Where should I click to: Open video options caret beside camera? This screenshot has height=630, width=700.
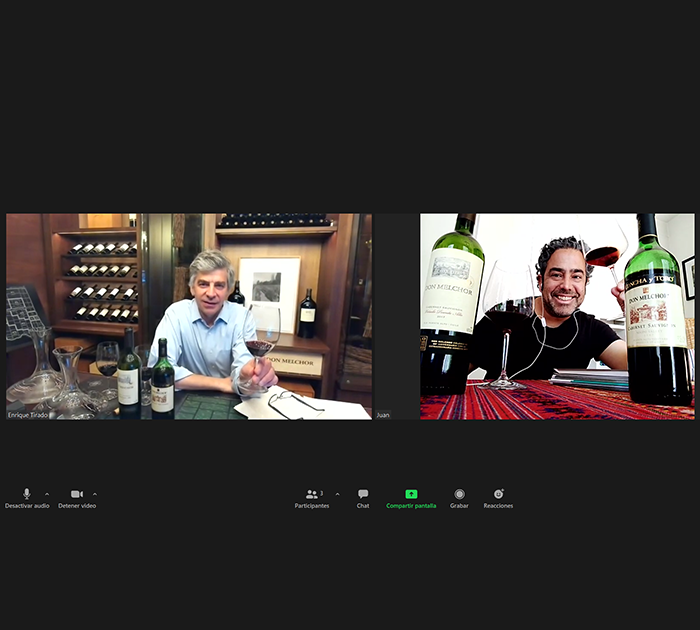(x=95, y=494)
